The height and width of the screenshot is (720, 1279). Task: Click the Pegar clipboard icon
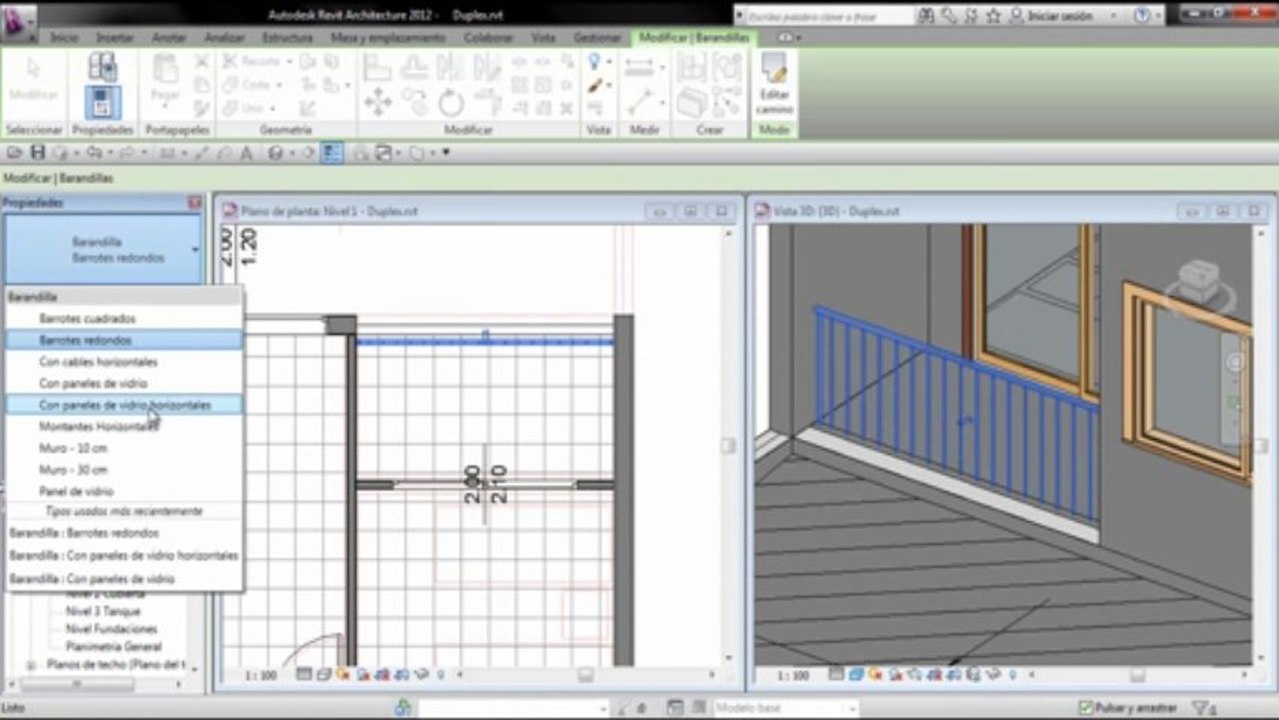(x=165, y=70)
